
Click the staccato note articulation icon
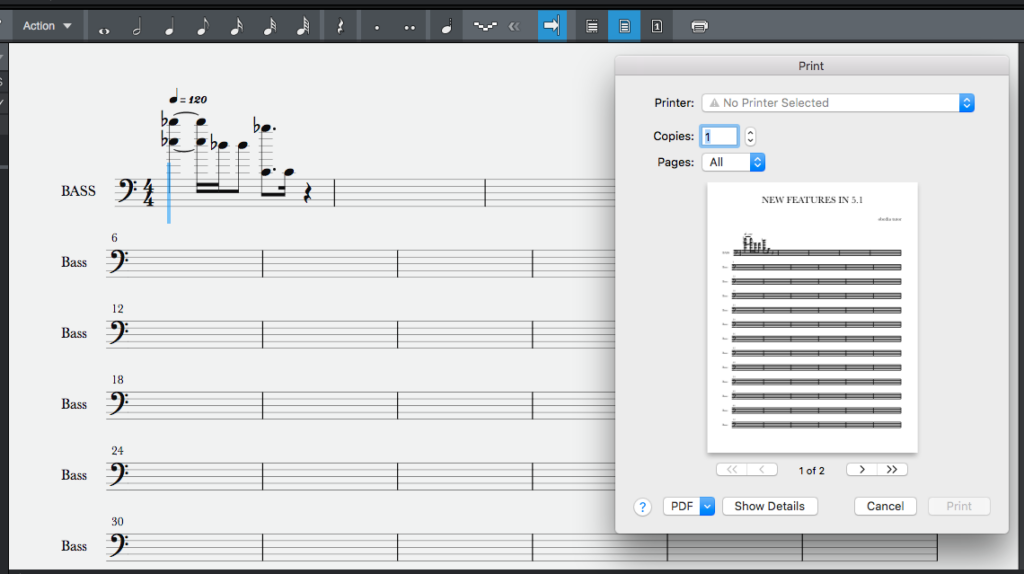point(447,27)
